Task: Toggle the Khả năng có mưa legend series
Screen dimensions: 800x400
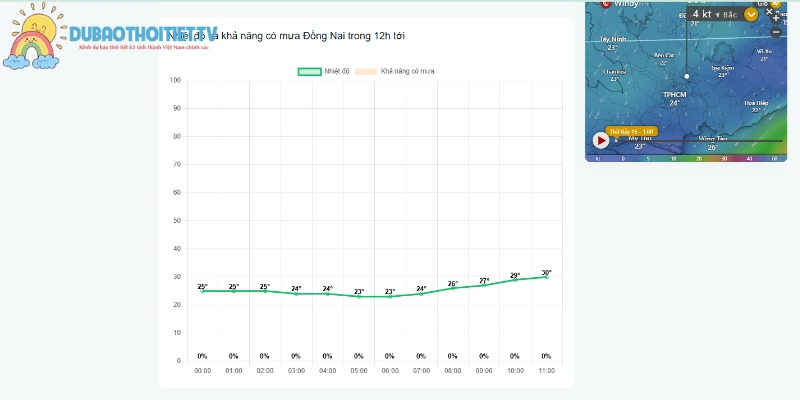Action: (x=395, y=71)
